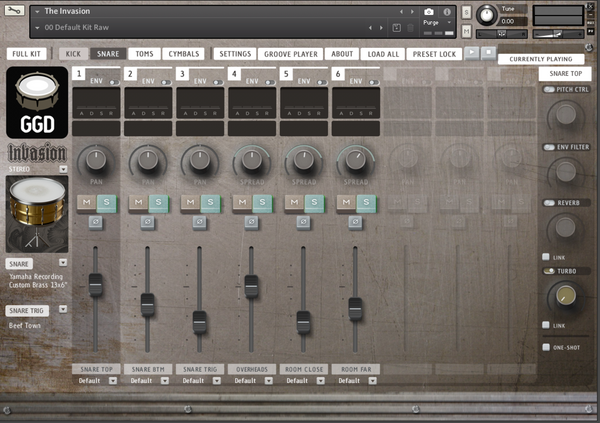Click the save preset disk icon
This screenshot has height=423, width=600.
[396, 28]
